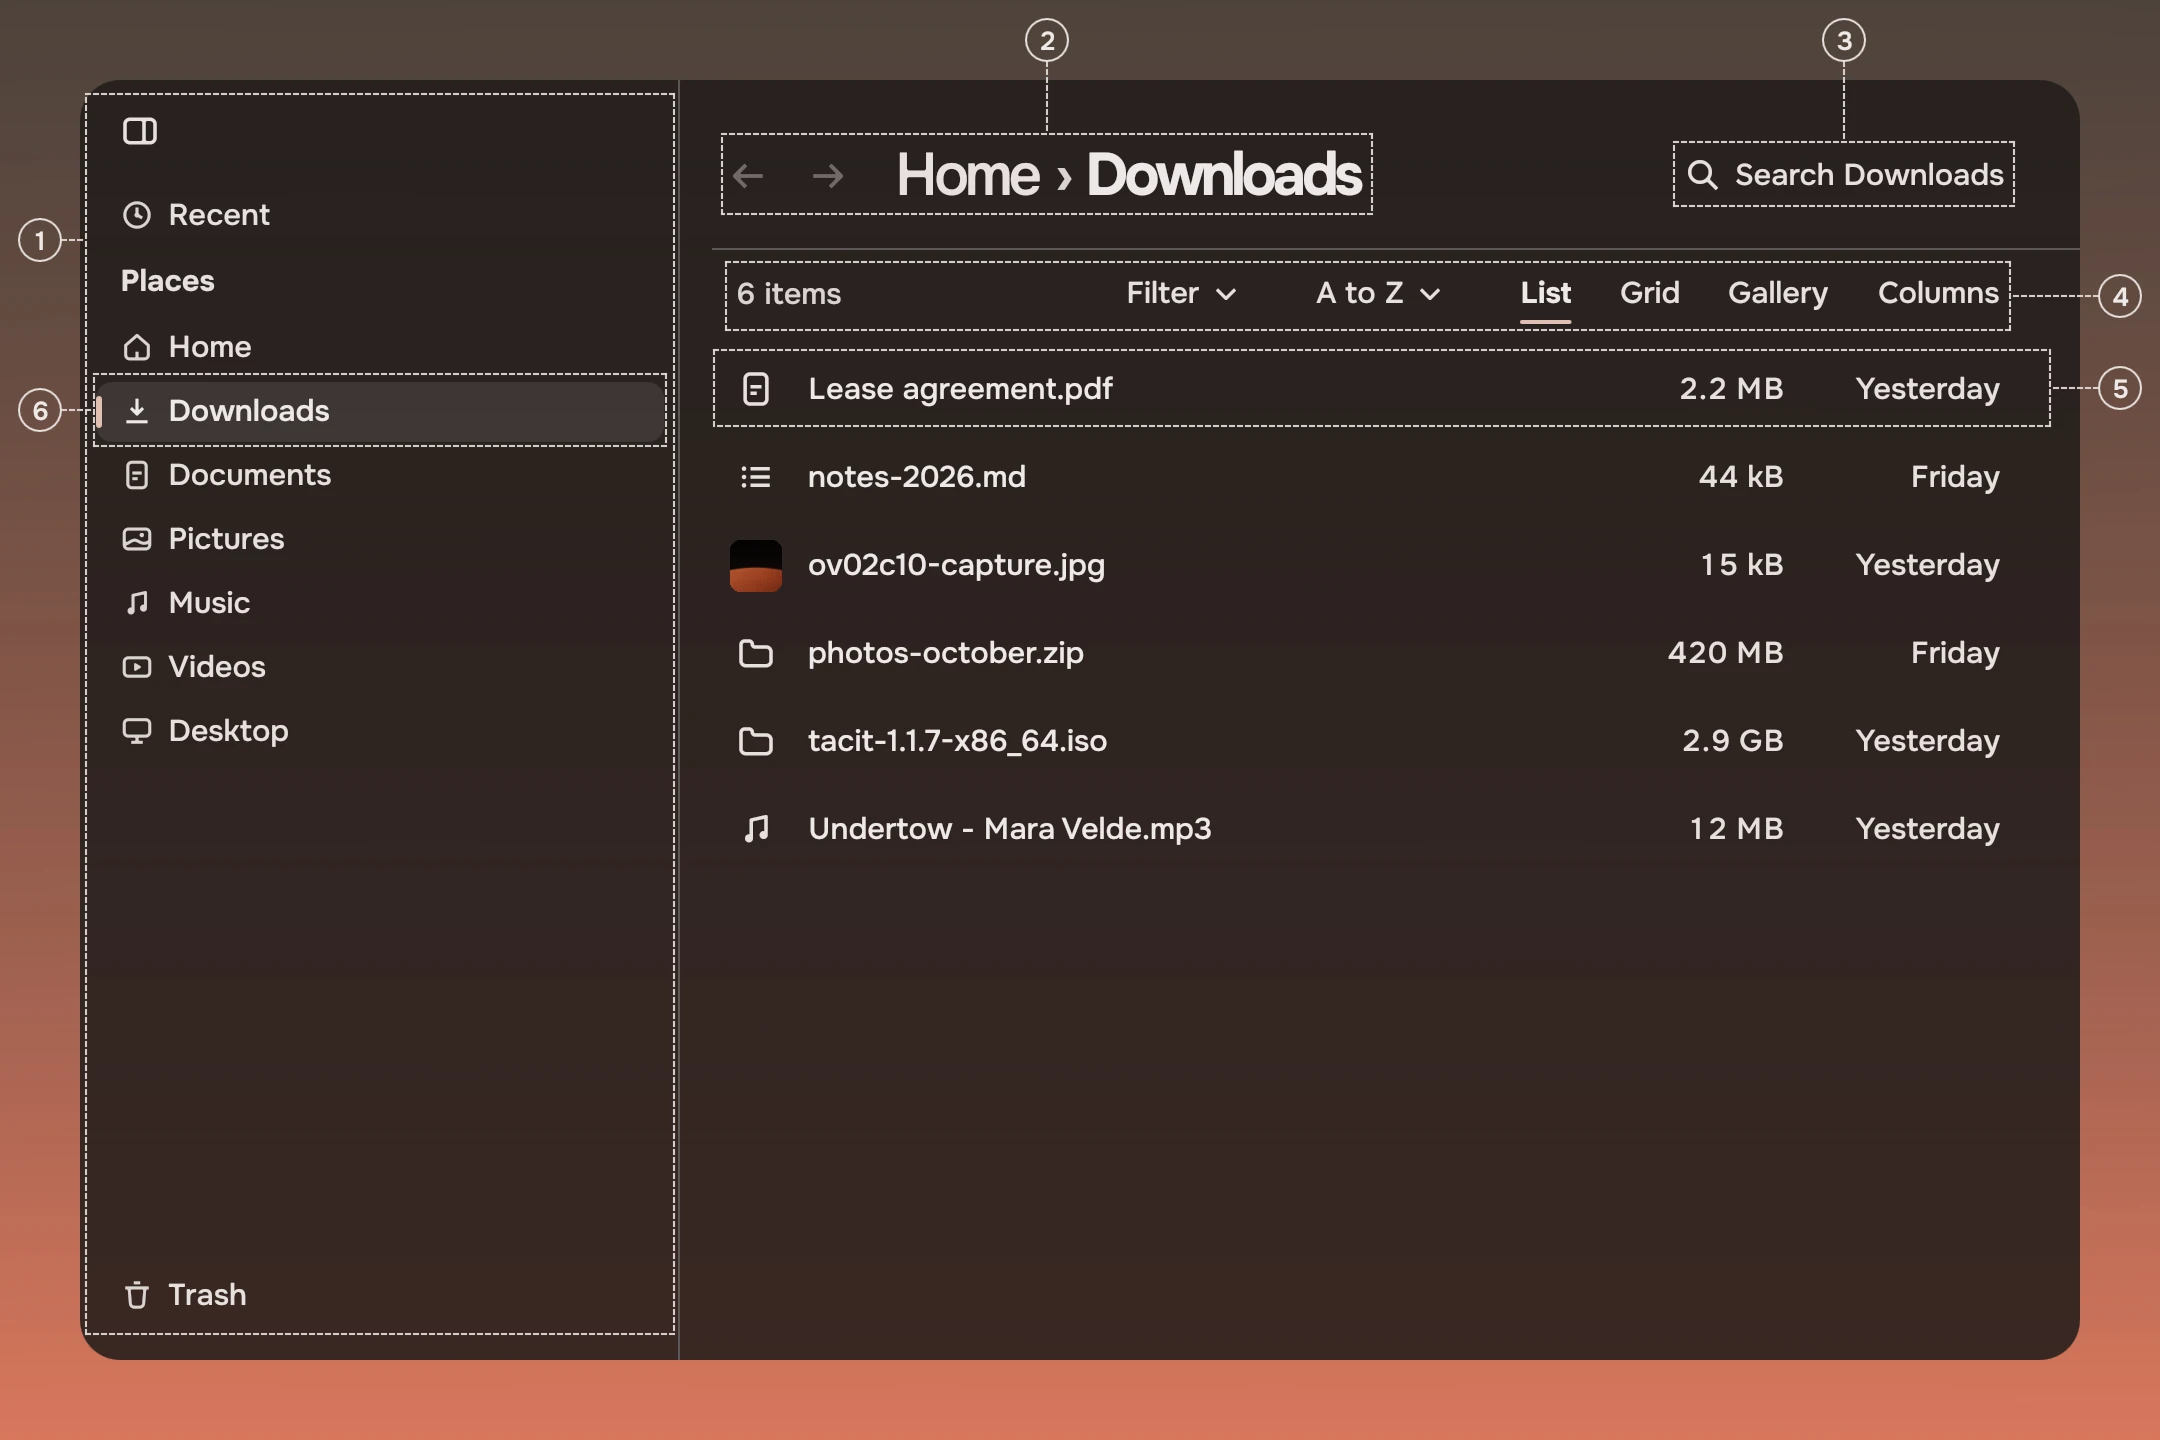
Task: Click the Recent clock icon
Action: pyautogui.click(x=137, y=215)
